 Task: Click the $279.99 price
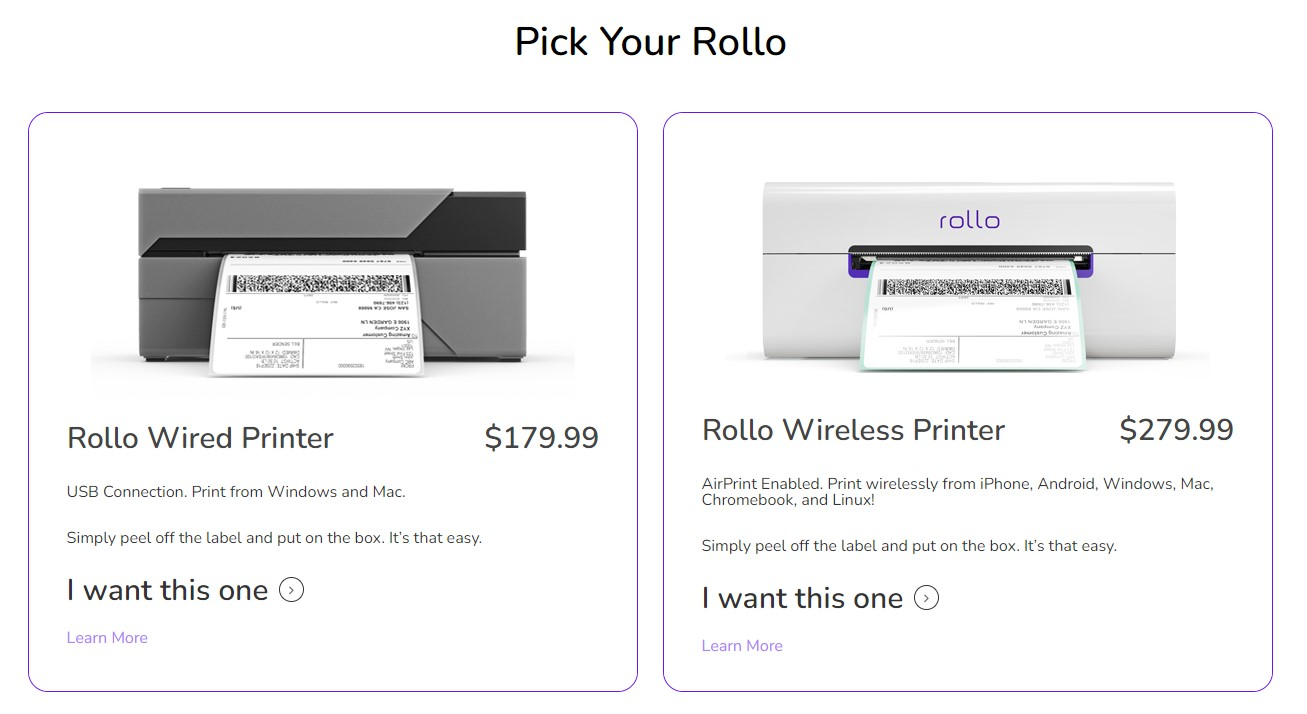(x=1176, y=430)
